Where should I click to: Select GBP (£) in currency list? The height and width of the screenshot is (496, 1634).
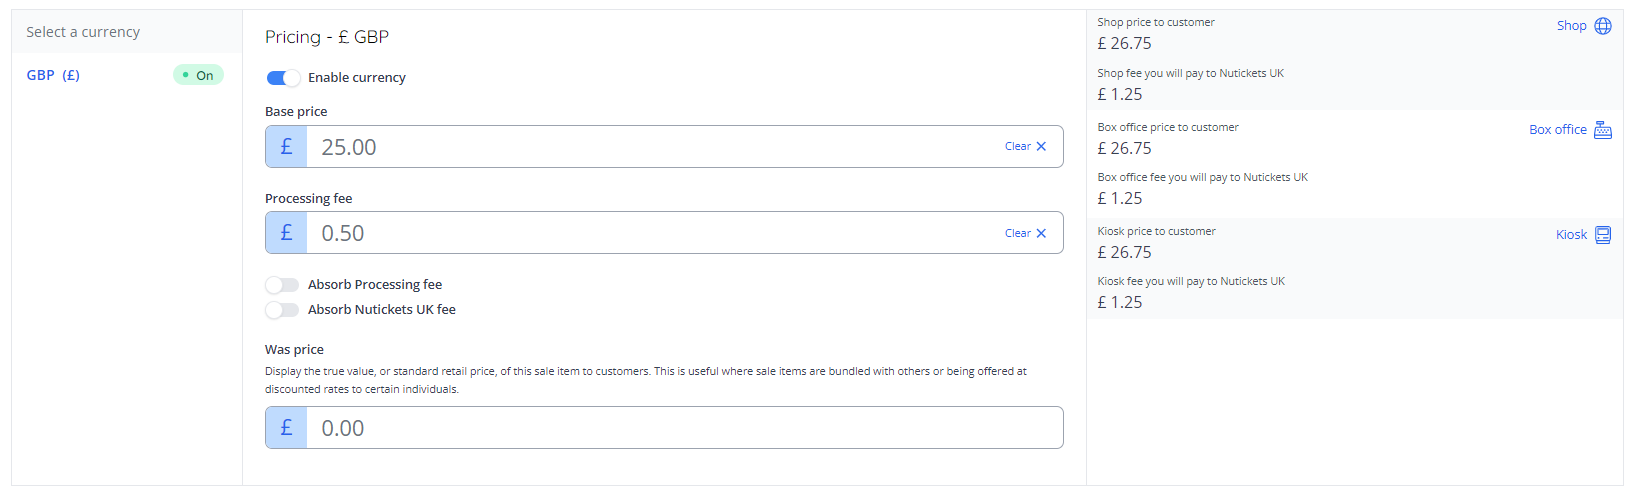(x=53, y=75)
